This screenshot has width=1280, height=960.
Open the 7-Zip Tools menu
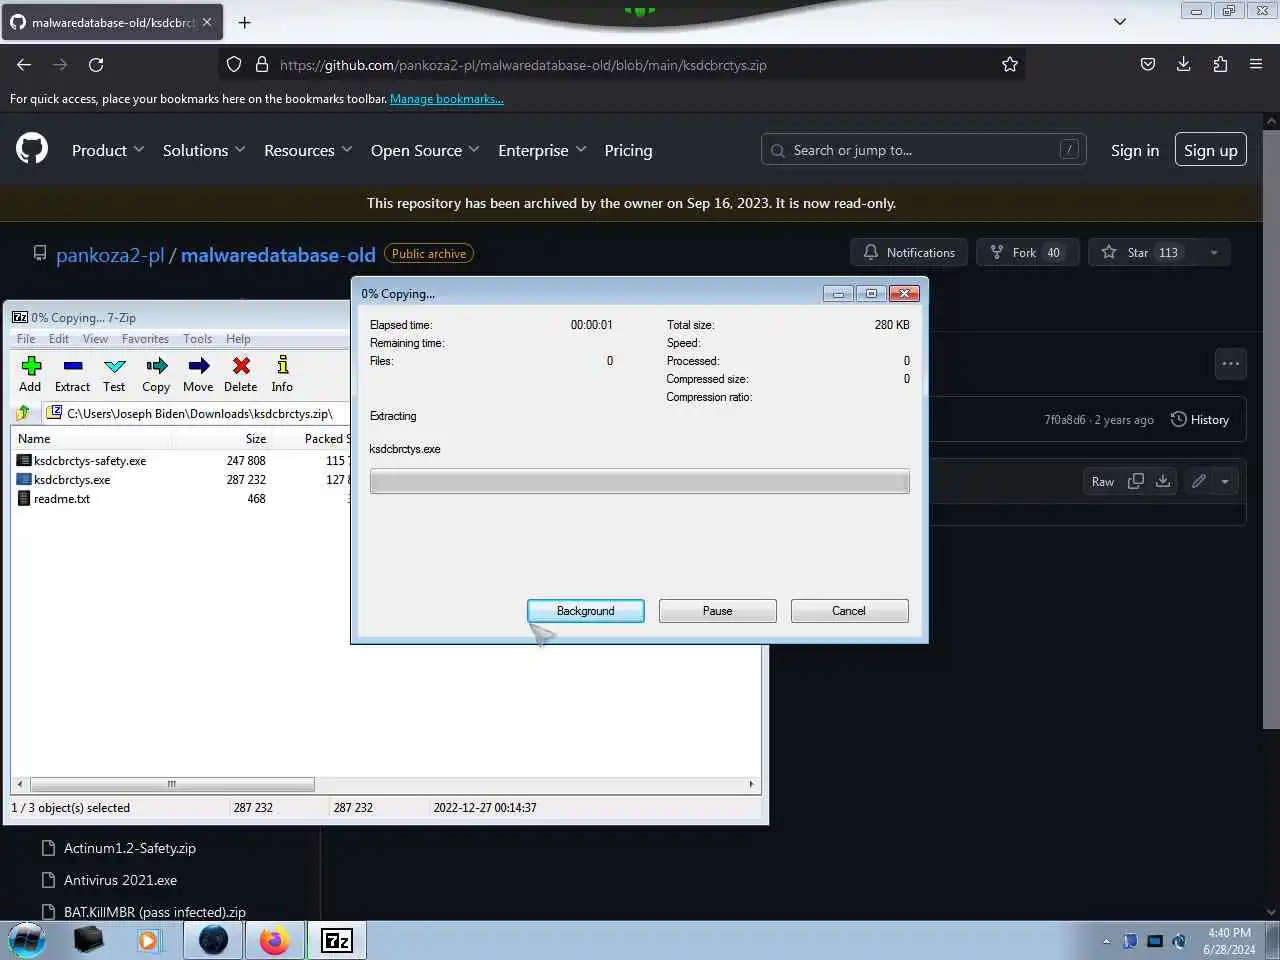click(197, 339)
